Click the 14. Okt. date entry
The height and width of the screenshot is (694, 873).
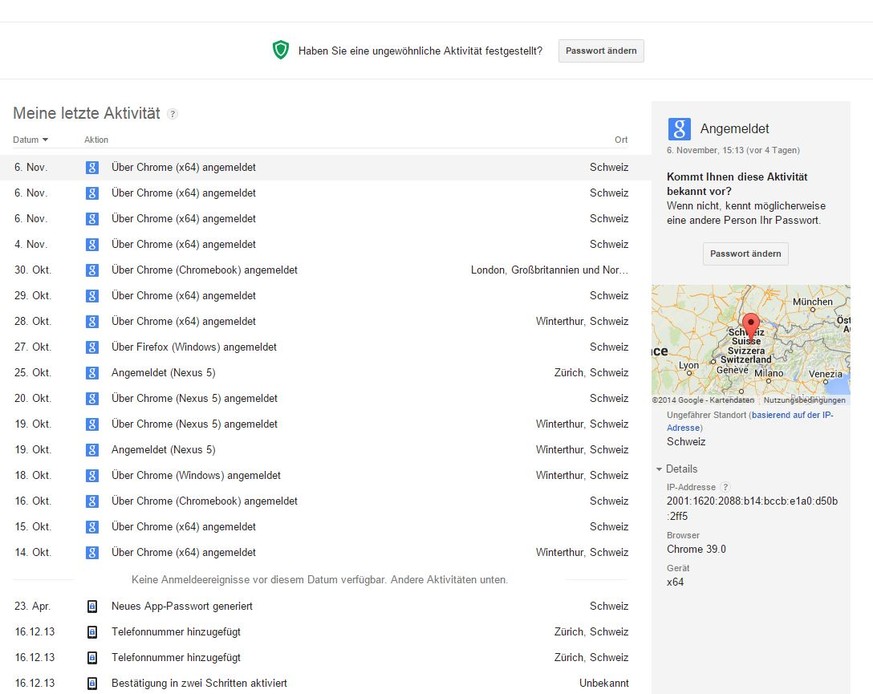[33, 553]
